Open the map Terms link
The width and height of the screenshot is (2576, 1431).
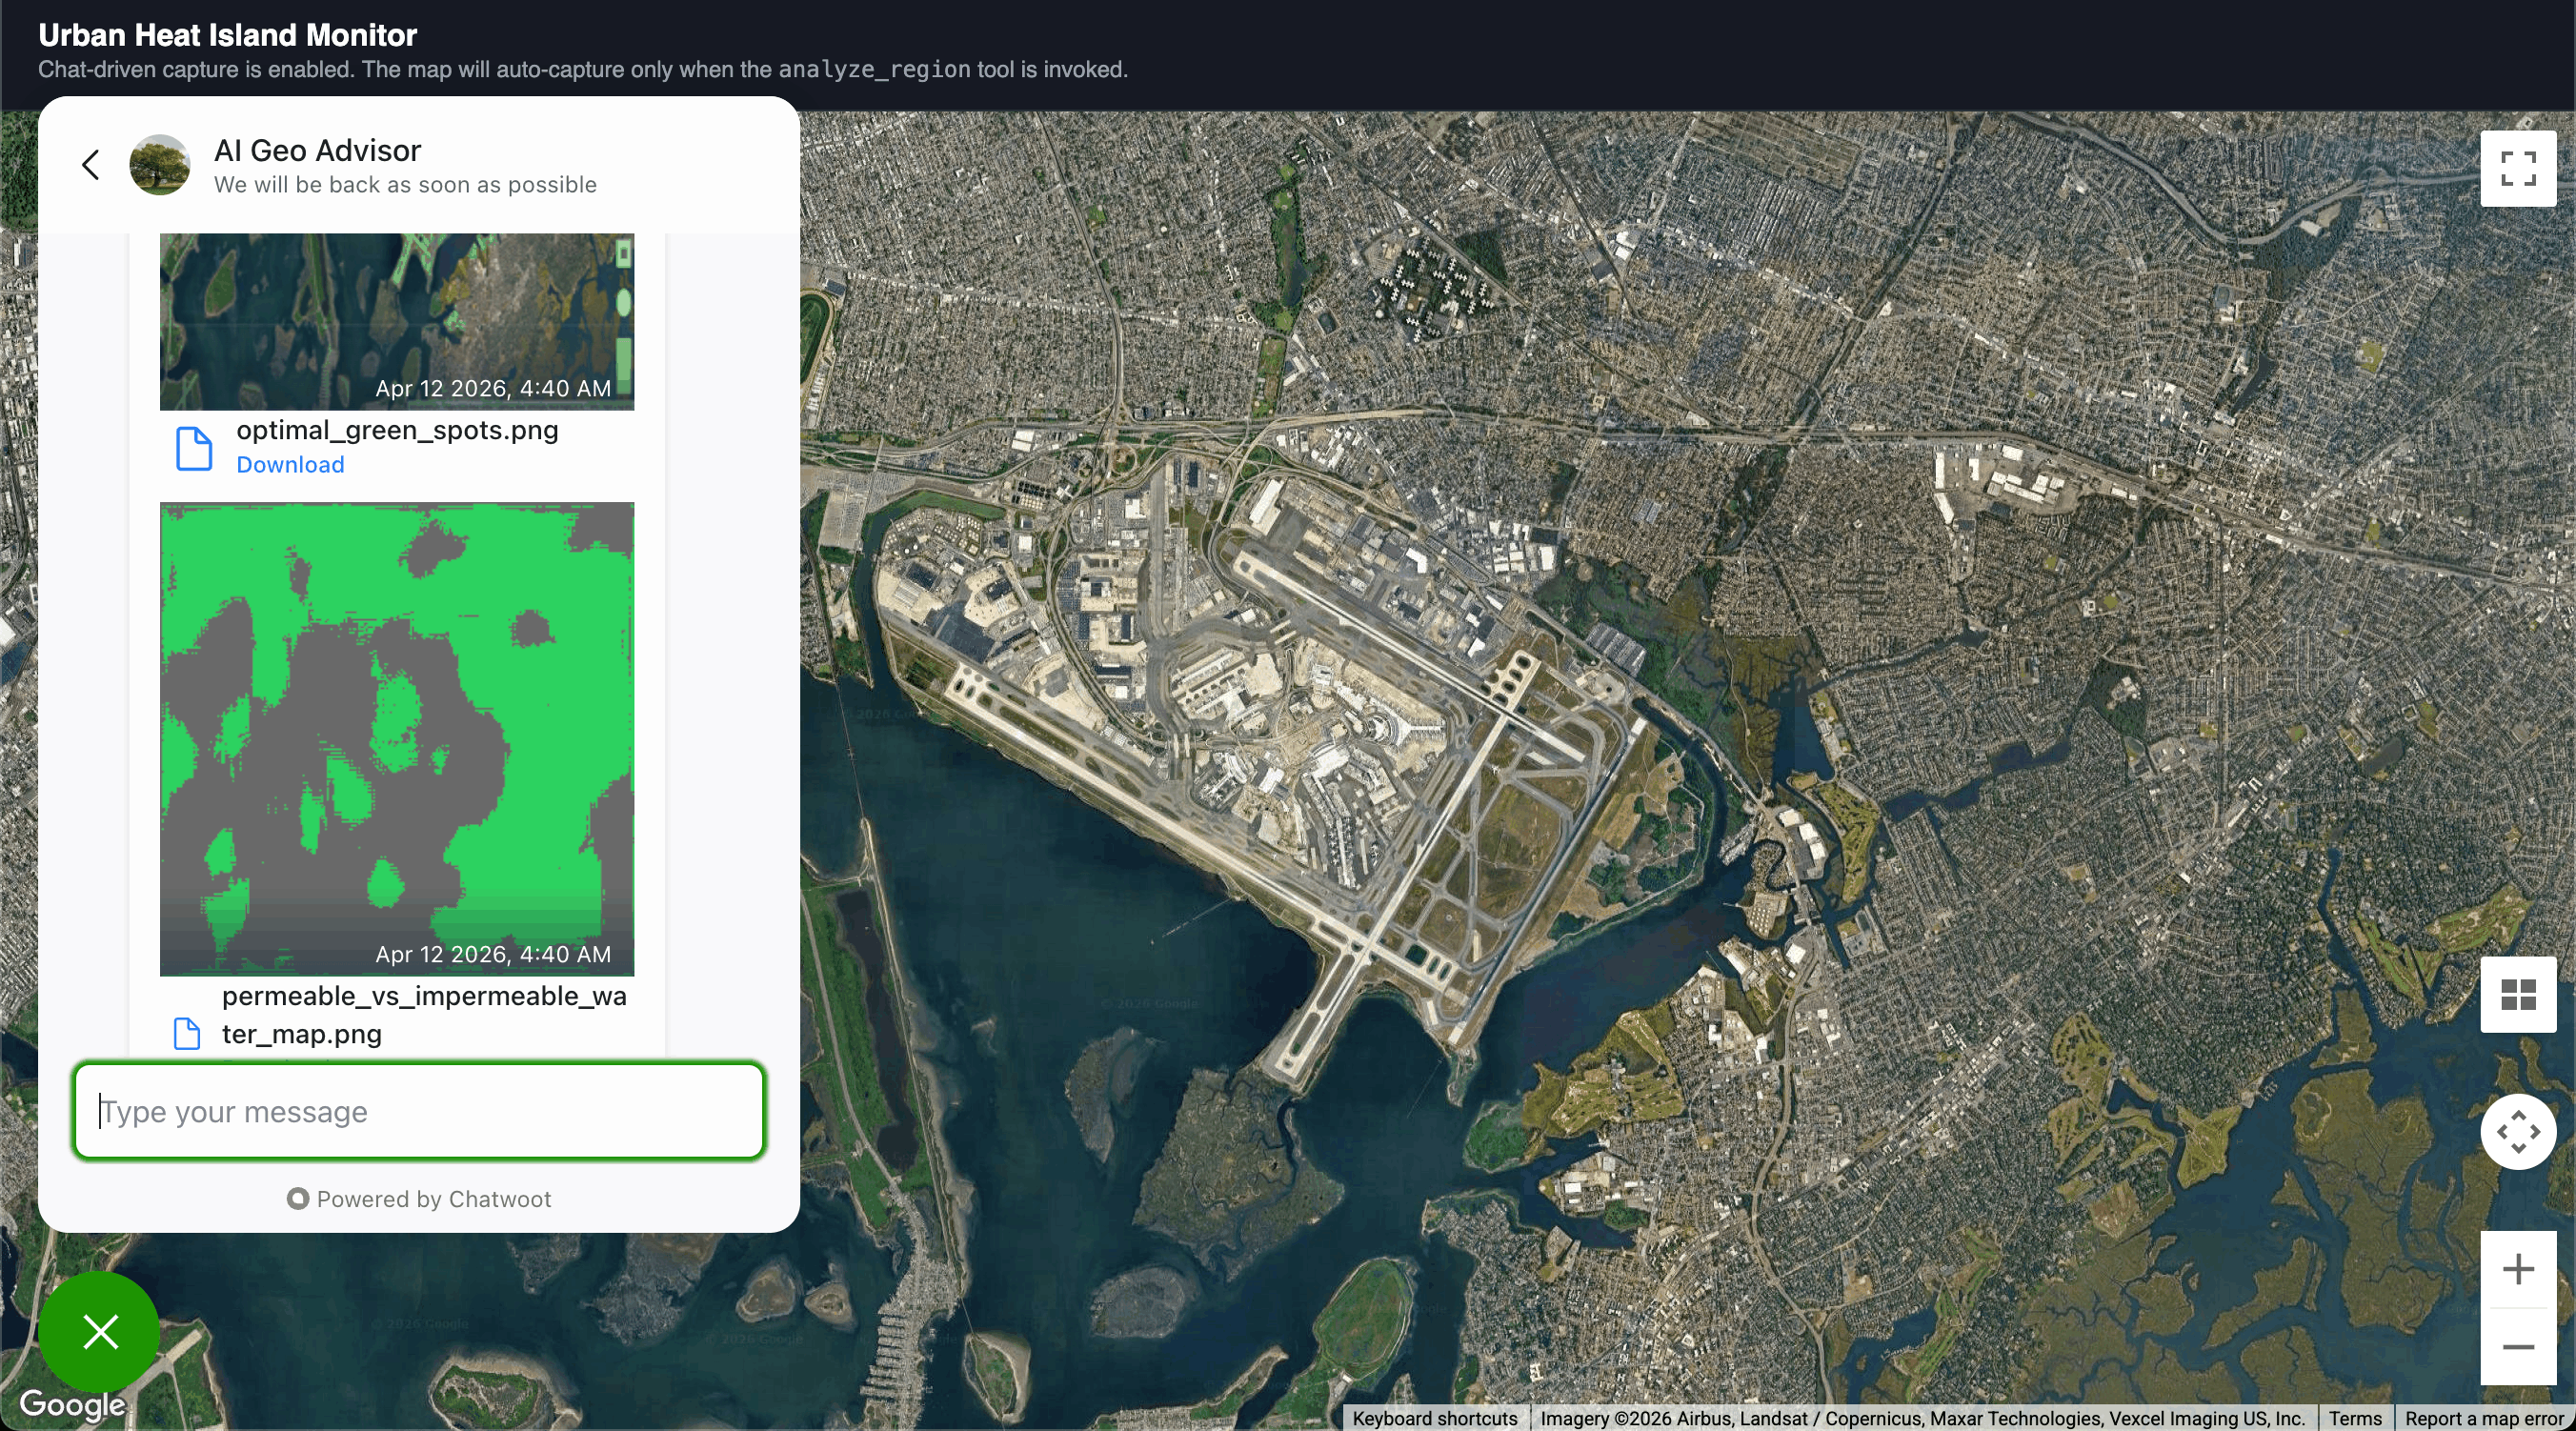2354,1418
